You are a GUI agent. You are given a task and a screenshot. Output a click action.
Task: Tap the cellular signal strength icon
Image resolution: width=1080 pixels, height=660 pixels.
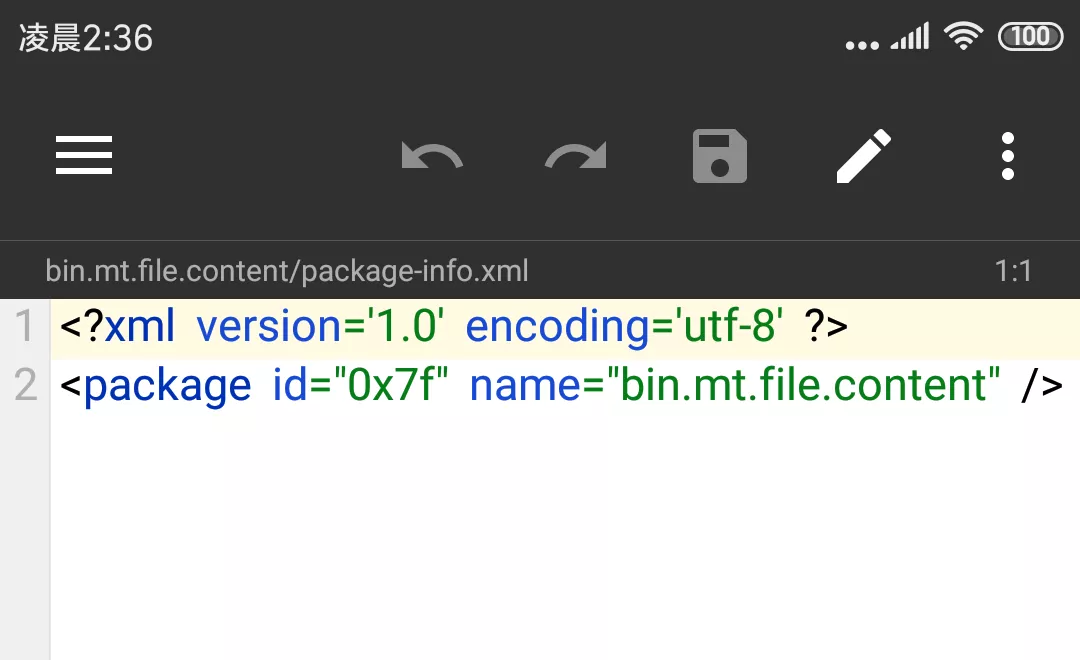[909, 38]
